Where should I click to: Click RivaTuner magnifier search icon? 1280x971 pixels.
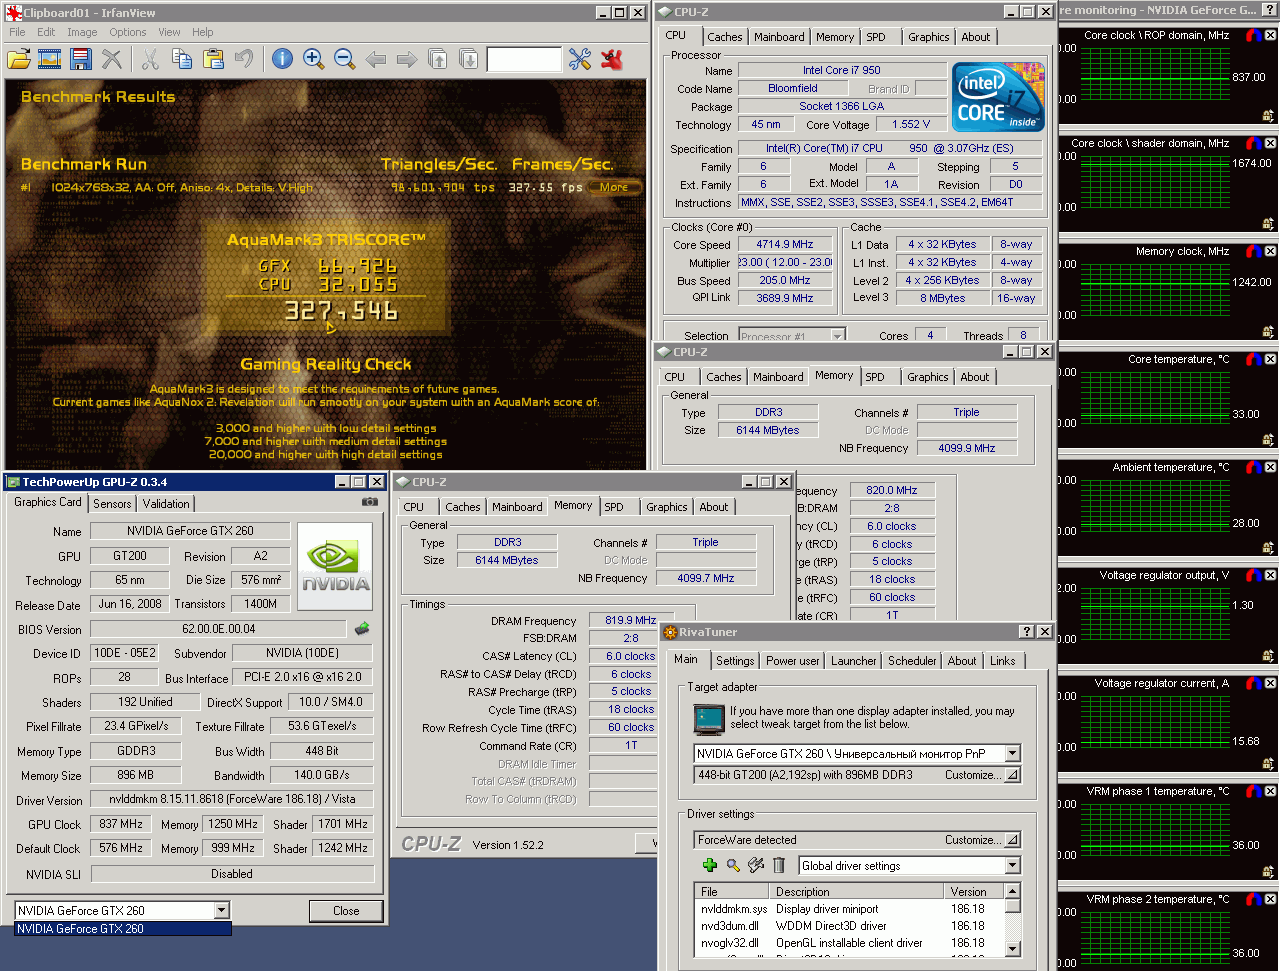[733, 866]
